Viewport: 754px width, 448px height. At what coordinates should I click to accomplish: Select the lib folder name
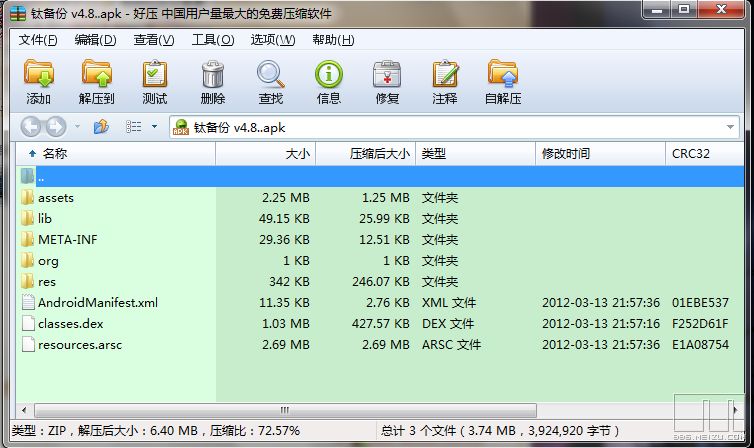[45, 219]
